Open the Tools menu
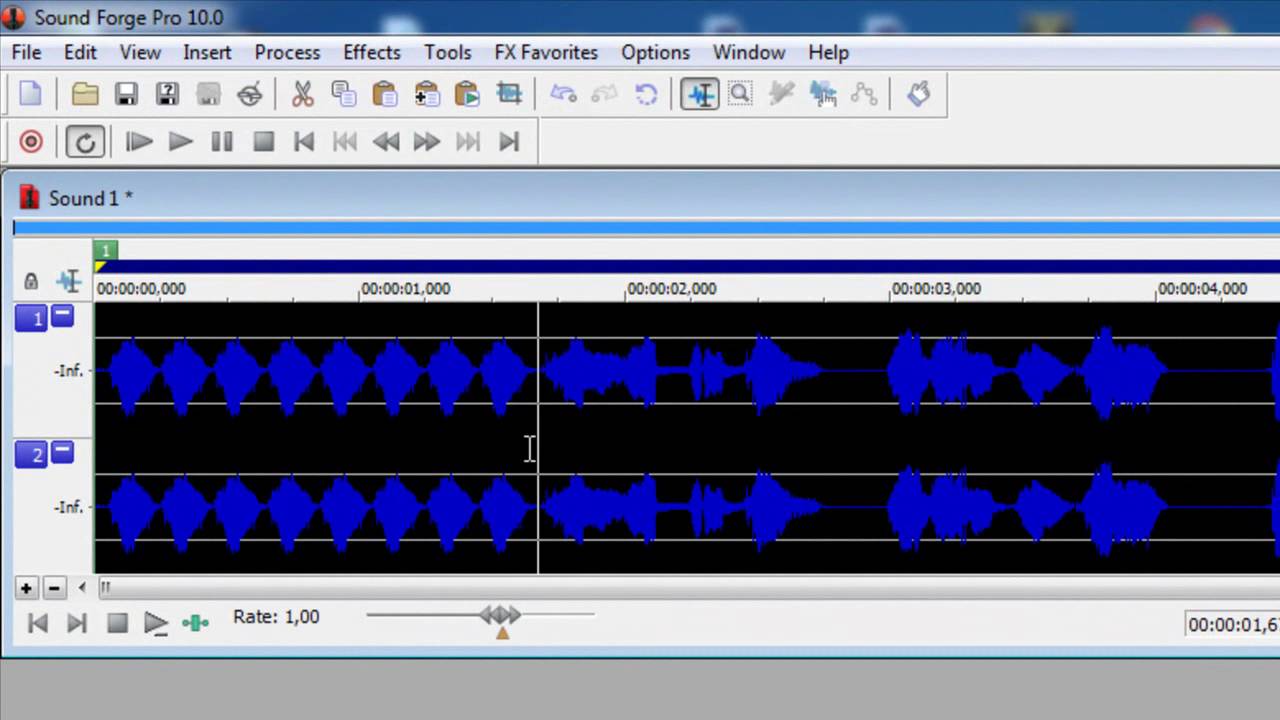Screen dimensions: 1280x720 447,52
